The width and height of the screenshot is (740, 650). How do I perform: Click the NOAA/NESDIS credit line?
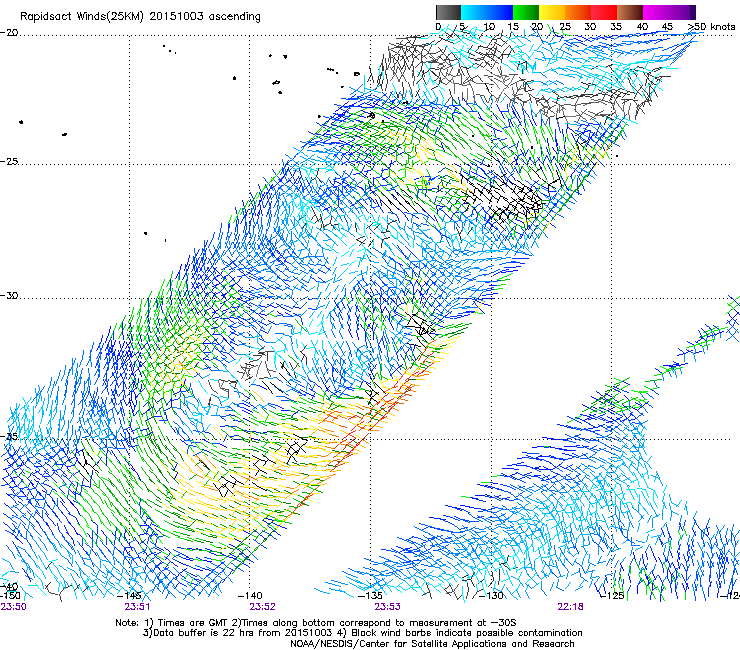[432, 644]
